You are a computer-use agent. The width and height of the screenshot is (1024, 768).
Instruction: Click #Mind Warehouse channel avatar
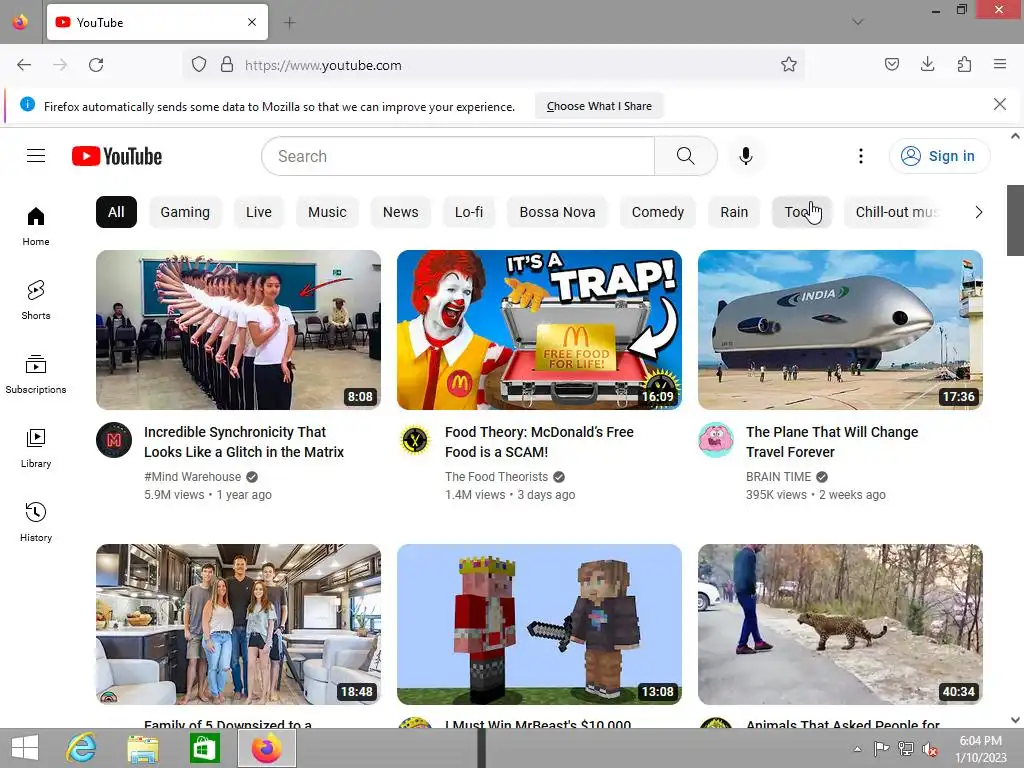pyautogui.click(x=114, y=440)
